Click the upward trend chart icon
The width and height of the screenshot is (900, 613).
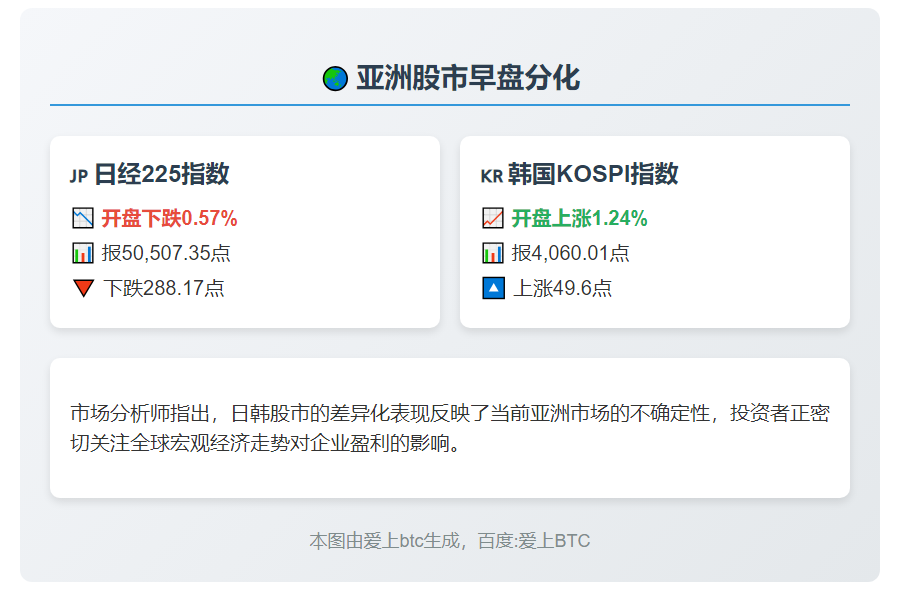(493, 218)
